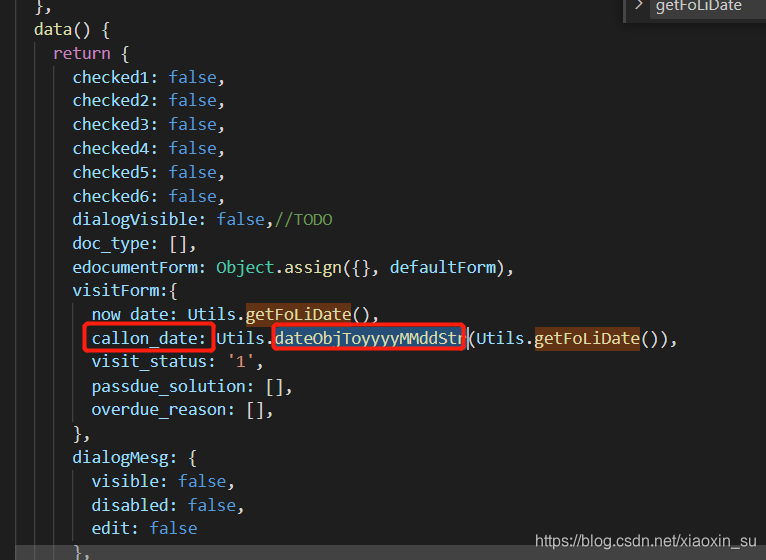The width and height of the screenshot is (766, 560).
Task: Click the 'passdue_solution' property
Action: pos(168,387)
